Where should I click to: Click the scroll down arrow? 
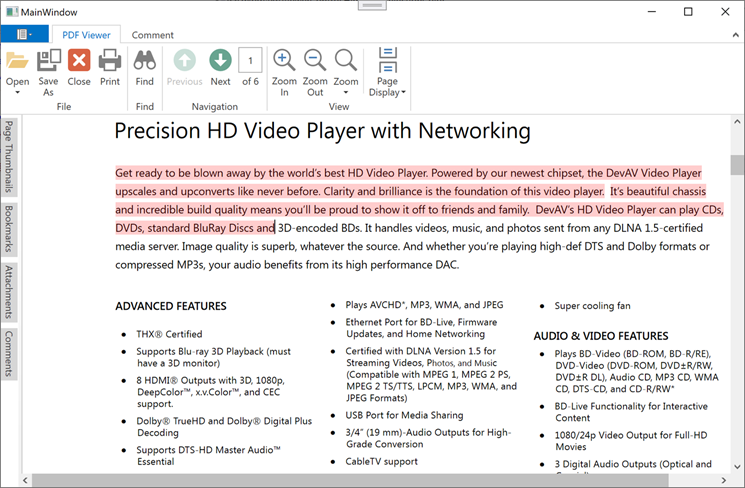[737, 467]
